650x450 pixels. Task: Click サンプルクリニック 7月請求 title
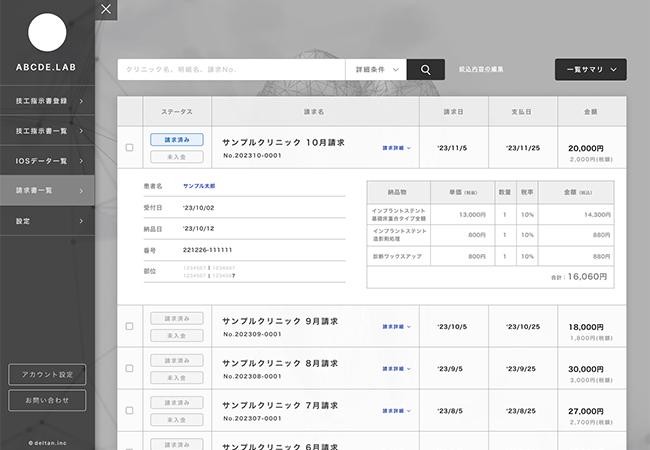click(x=280, y=405)
